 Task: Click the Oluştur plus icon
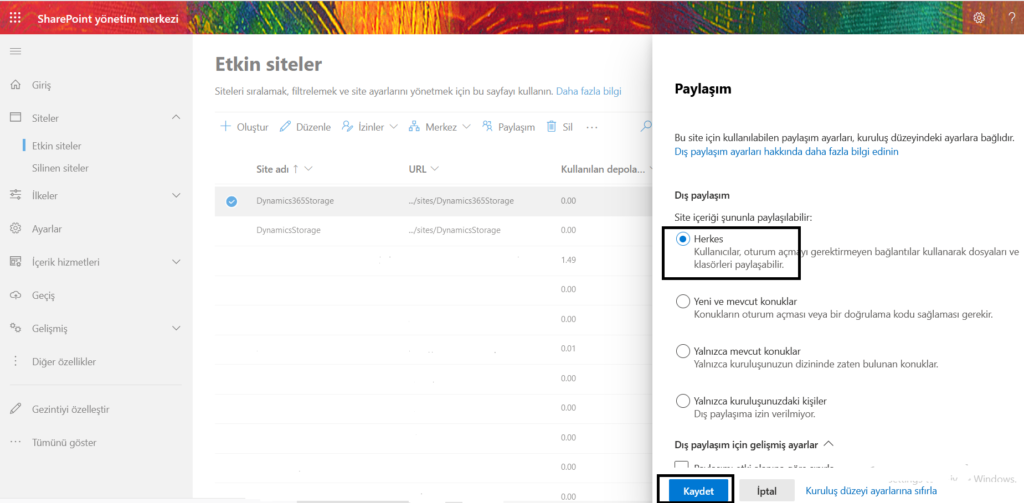(x=225, y=127)
